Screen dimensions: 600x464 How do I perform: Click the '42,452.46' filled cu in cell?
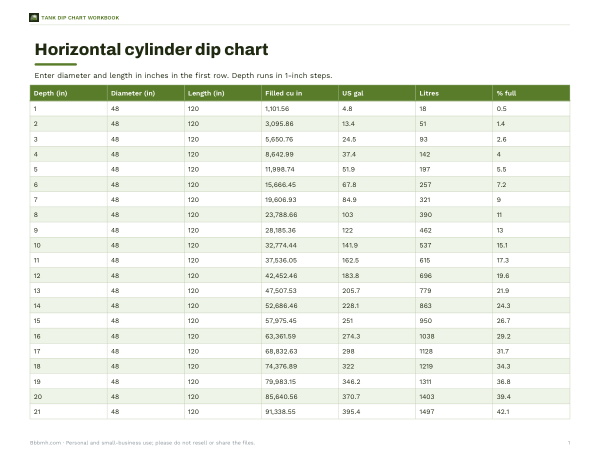click(x=300, y=275)
